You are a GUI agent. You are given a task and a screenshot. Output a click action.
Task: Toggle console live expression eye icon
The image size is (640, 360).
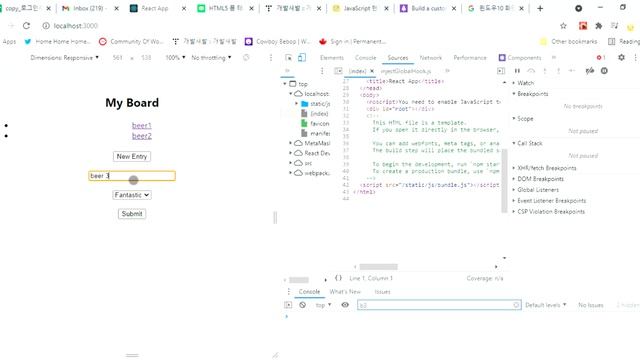click(x=345, y=305)
